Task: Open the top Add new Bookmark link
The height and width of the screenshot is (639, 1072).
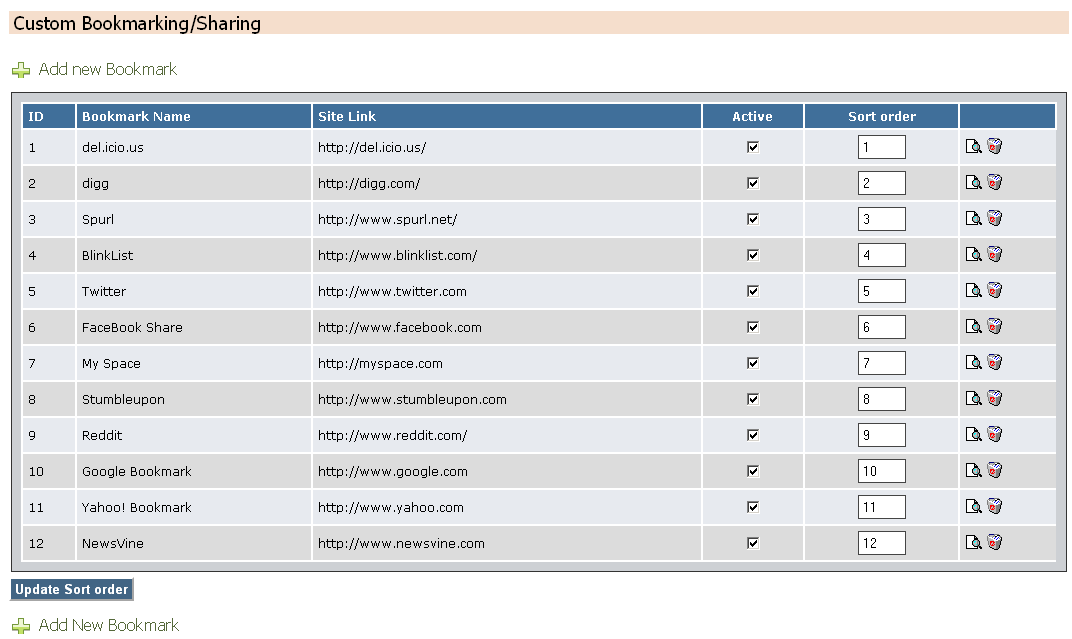Action: [107, 69]
